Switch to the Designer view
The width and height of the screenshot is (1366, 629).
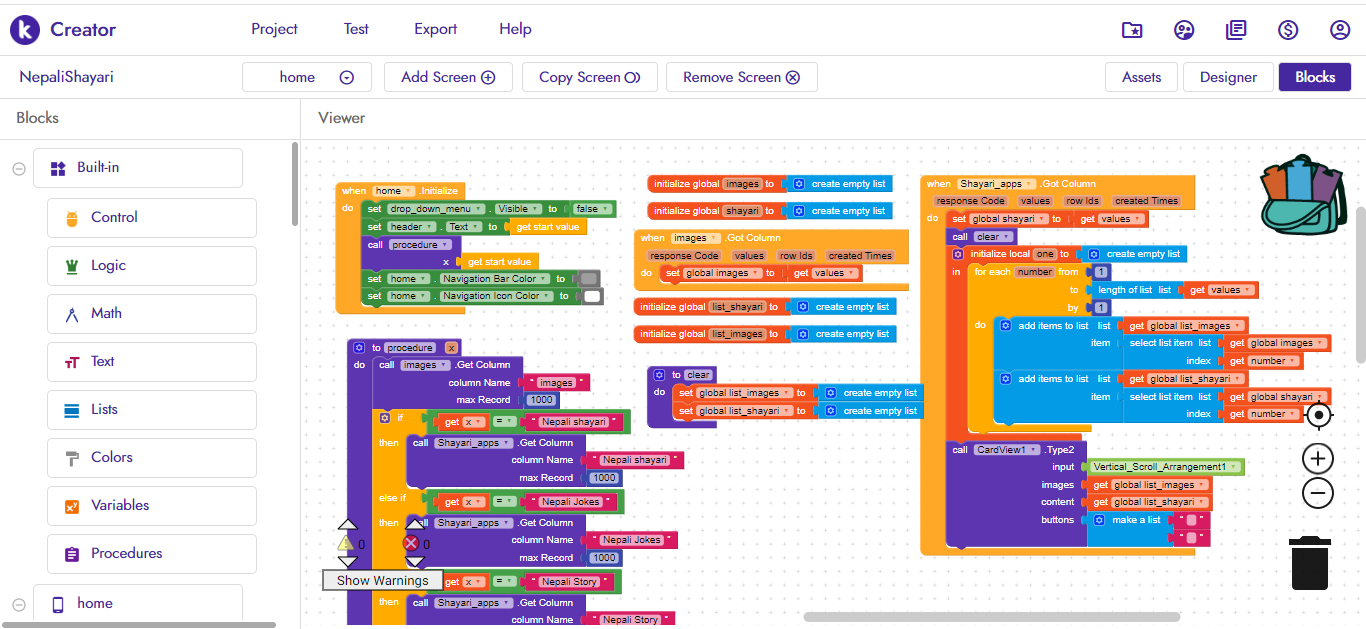(x=1228, y=77)
